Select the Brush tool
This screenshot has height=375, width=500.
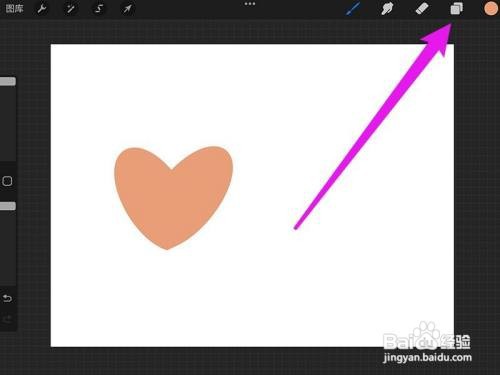[x=353, y=9]
